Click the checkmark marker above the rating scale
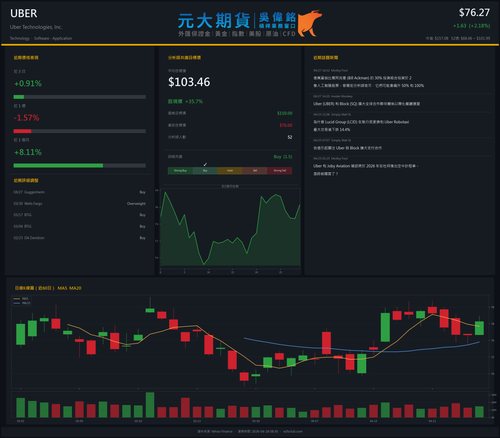The width and height of the screenshot is (500, 438). [205, 165]
